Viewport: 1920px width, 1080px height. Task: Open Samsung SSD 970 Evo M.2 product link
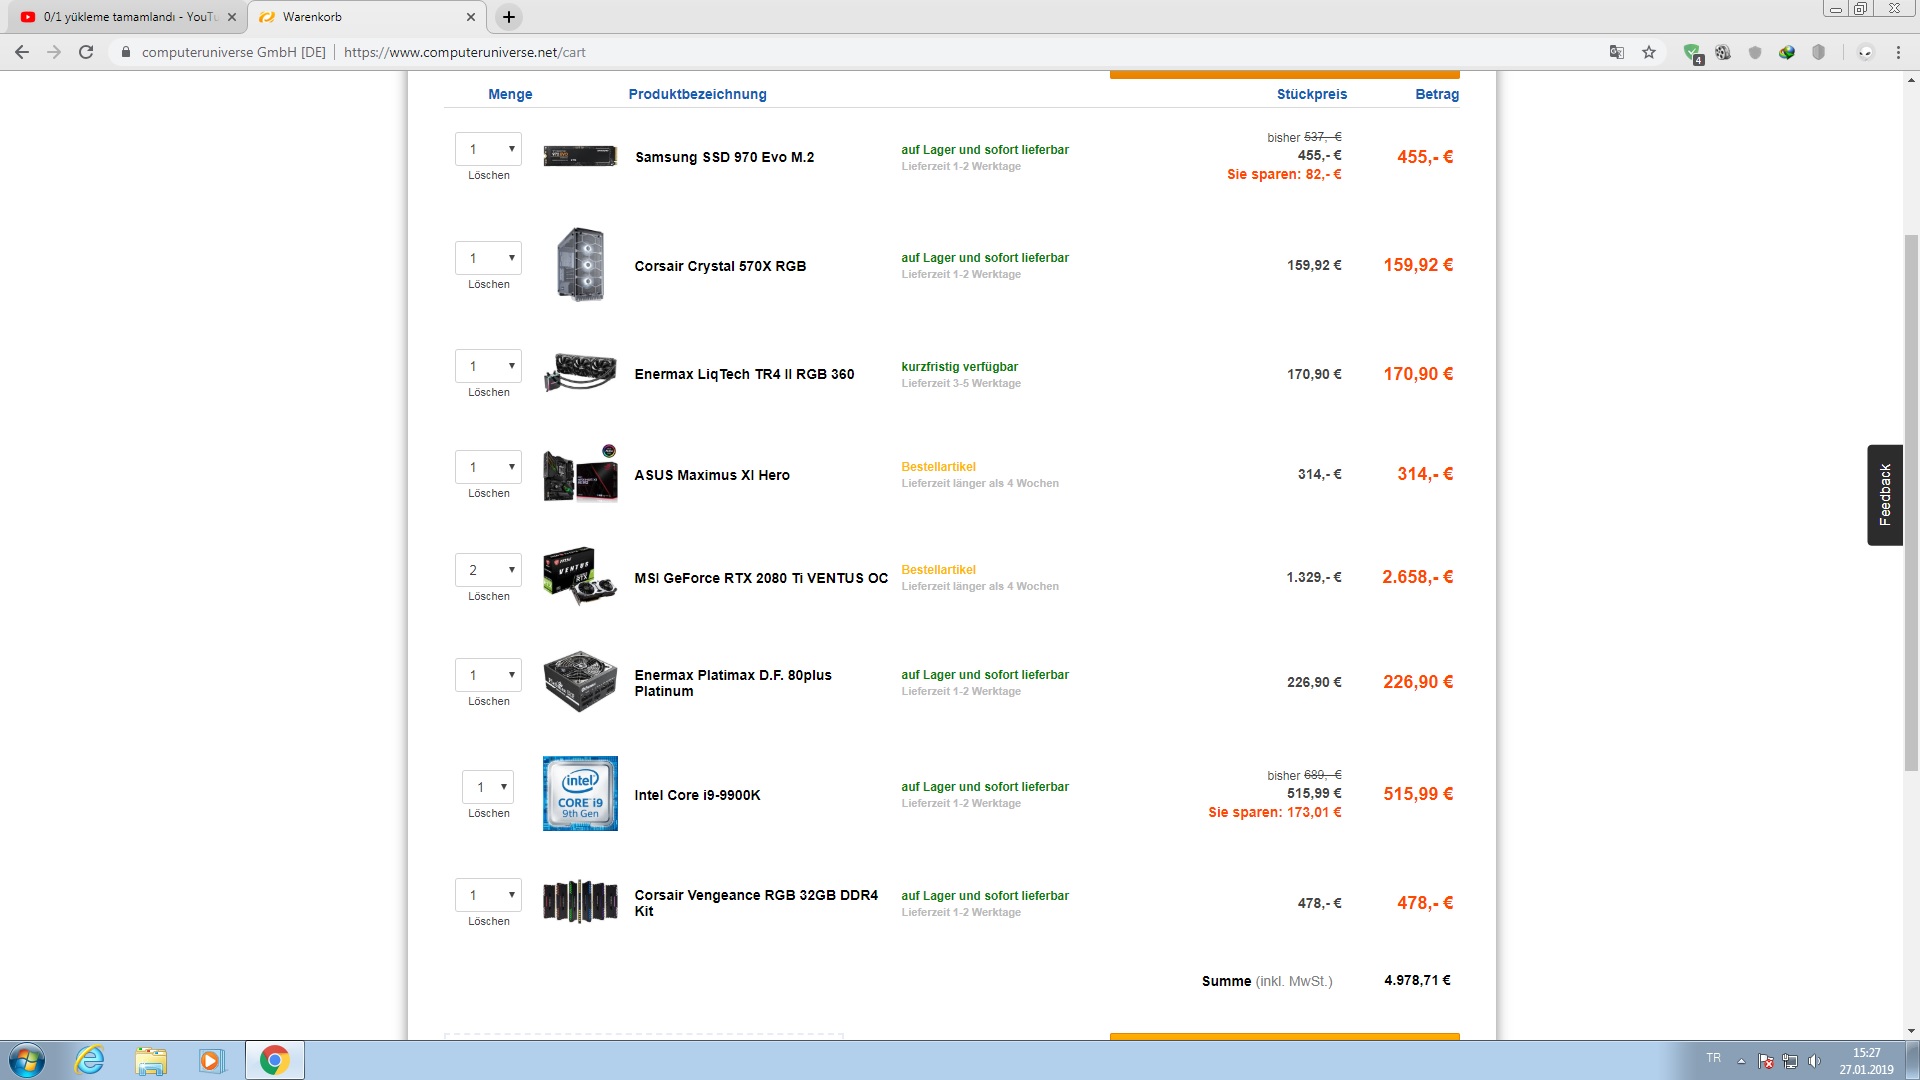724,157
